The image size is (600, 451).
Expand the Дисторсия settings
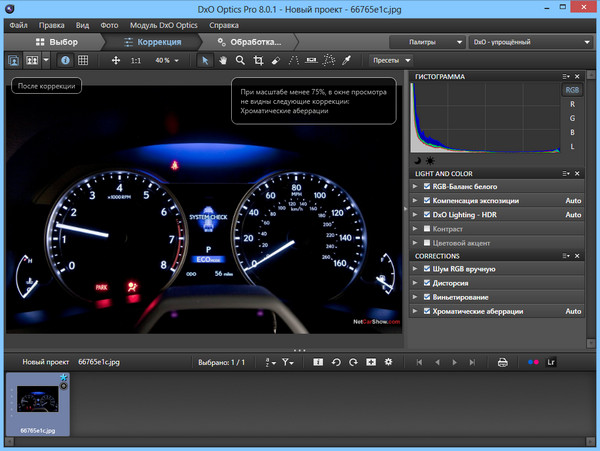[415, 284]
